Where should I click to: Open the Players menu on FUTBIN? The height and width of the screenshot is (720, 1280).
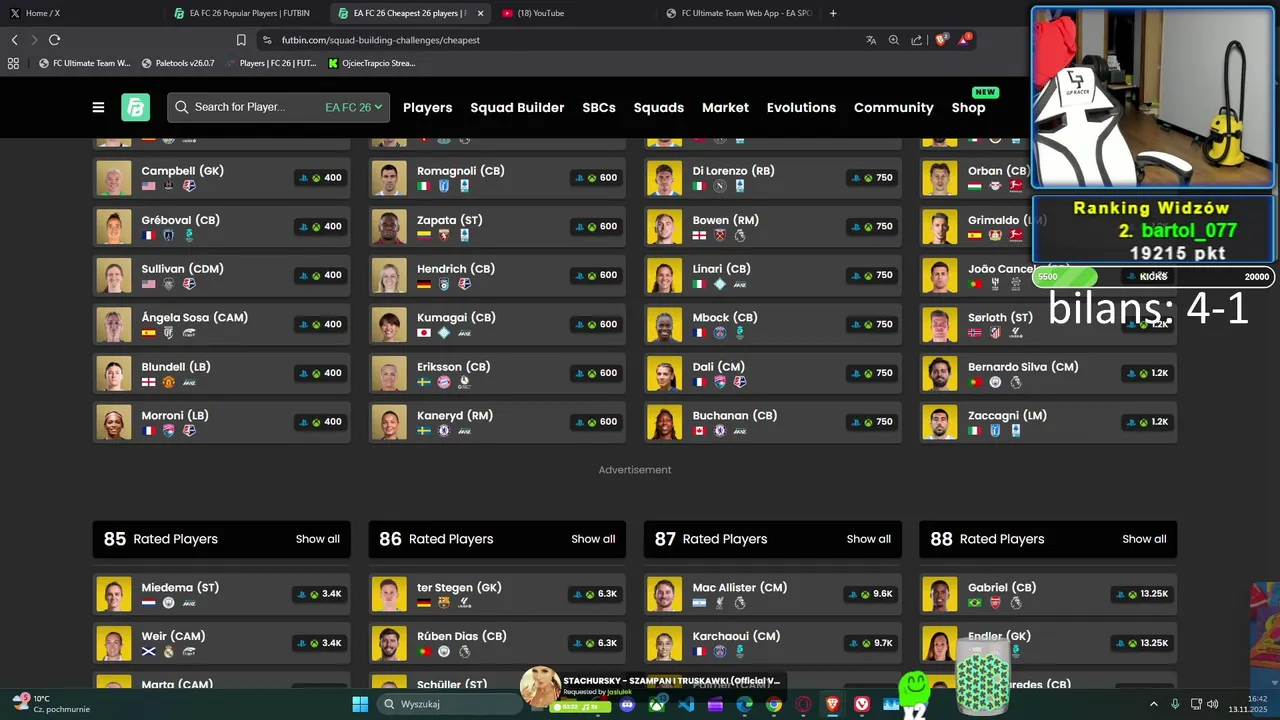click(x=428, y=107)
